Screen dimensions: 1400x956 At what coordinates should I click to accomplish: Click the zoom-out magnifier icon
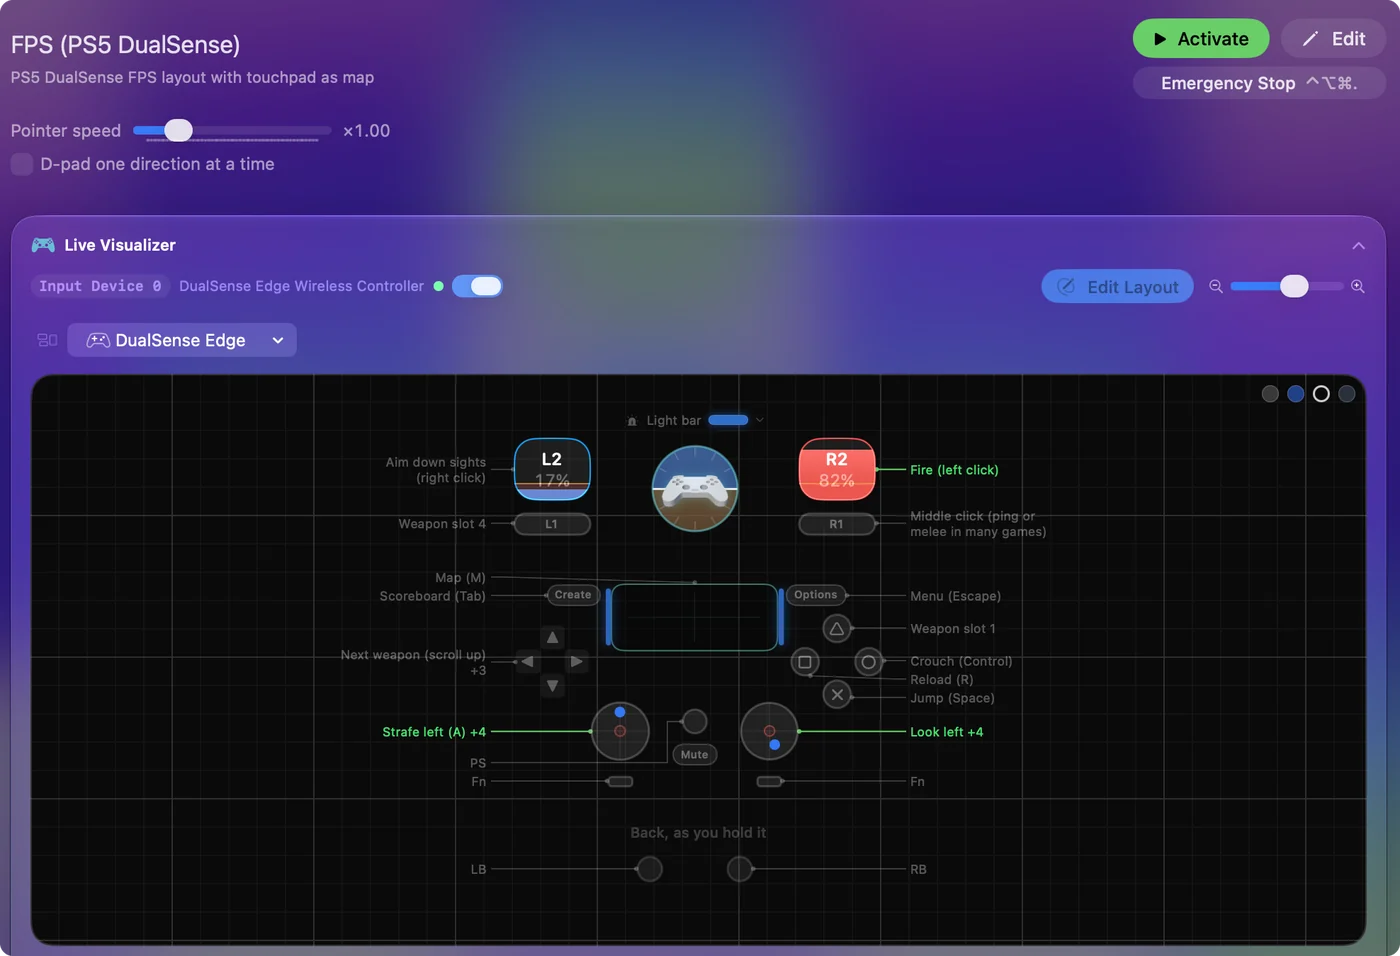tap(1216, 286)
